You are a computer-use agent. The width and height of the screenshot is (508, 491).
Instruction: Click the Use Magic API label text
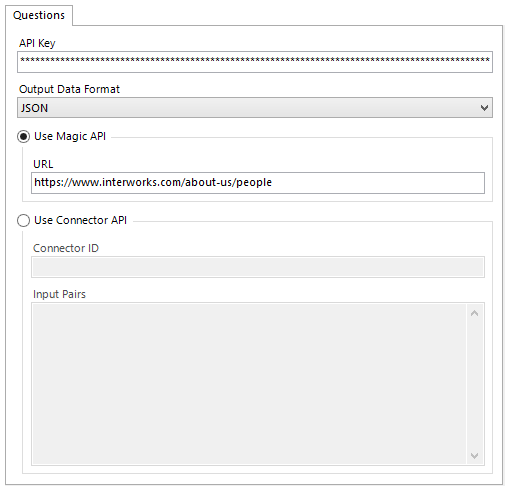tap(70, 136)
